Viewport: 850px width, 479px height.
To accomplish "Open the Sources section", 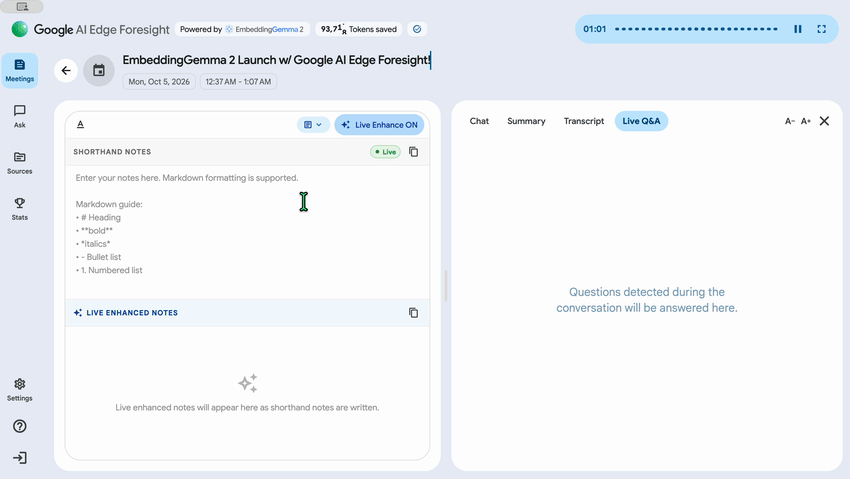I will coord(20,163).
